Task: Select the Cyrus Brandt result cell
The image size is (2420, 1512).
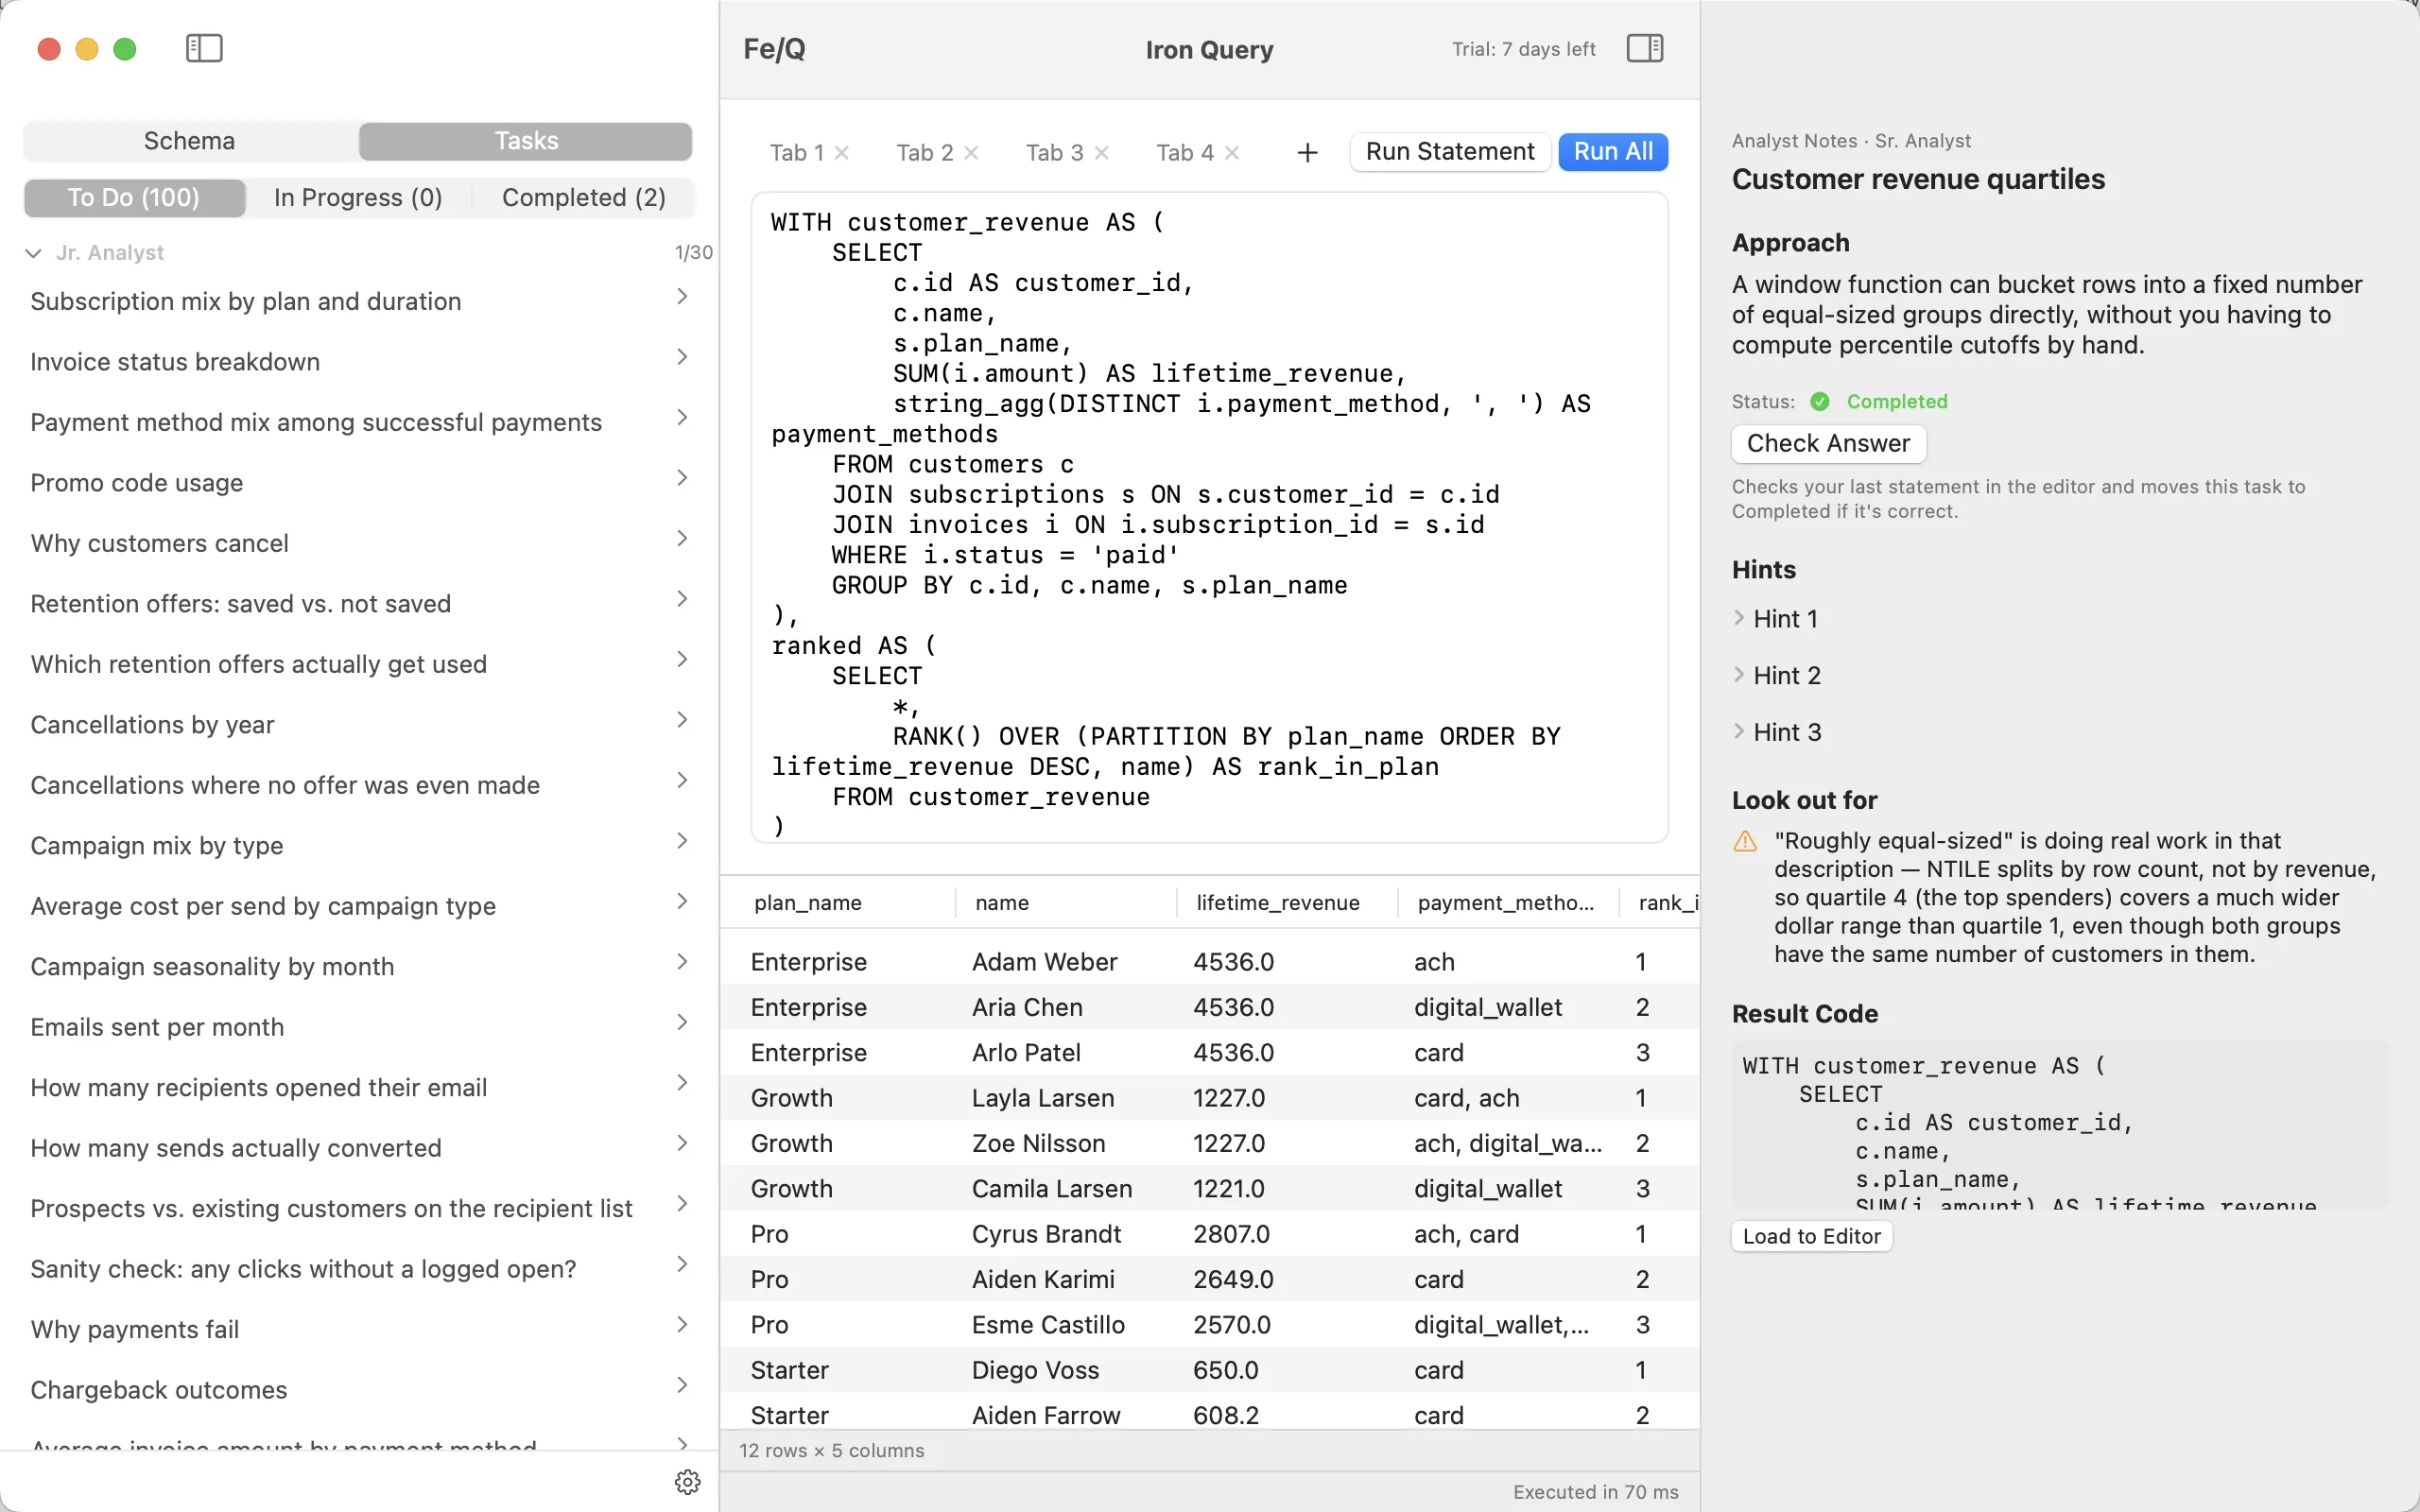Action: pos(1046,1234)
